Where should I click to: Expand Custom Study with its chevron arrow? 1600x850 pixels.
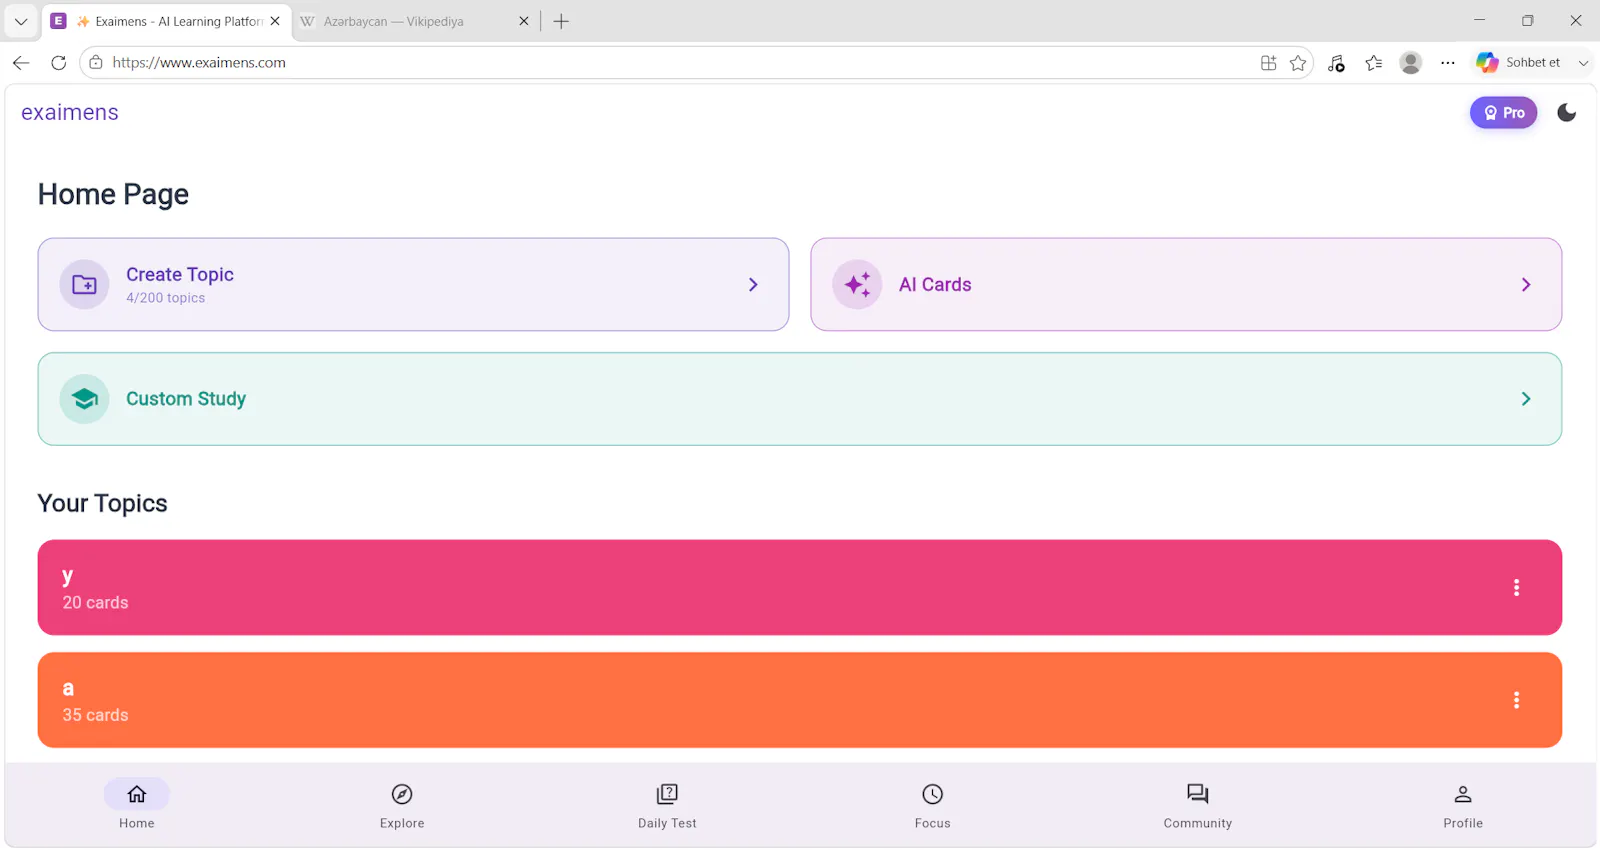coord(1526,399)
